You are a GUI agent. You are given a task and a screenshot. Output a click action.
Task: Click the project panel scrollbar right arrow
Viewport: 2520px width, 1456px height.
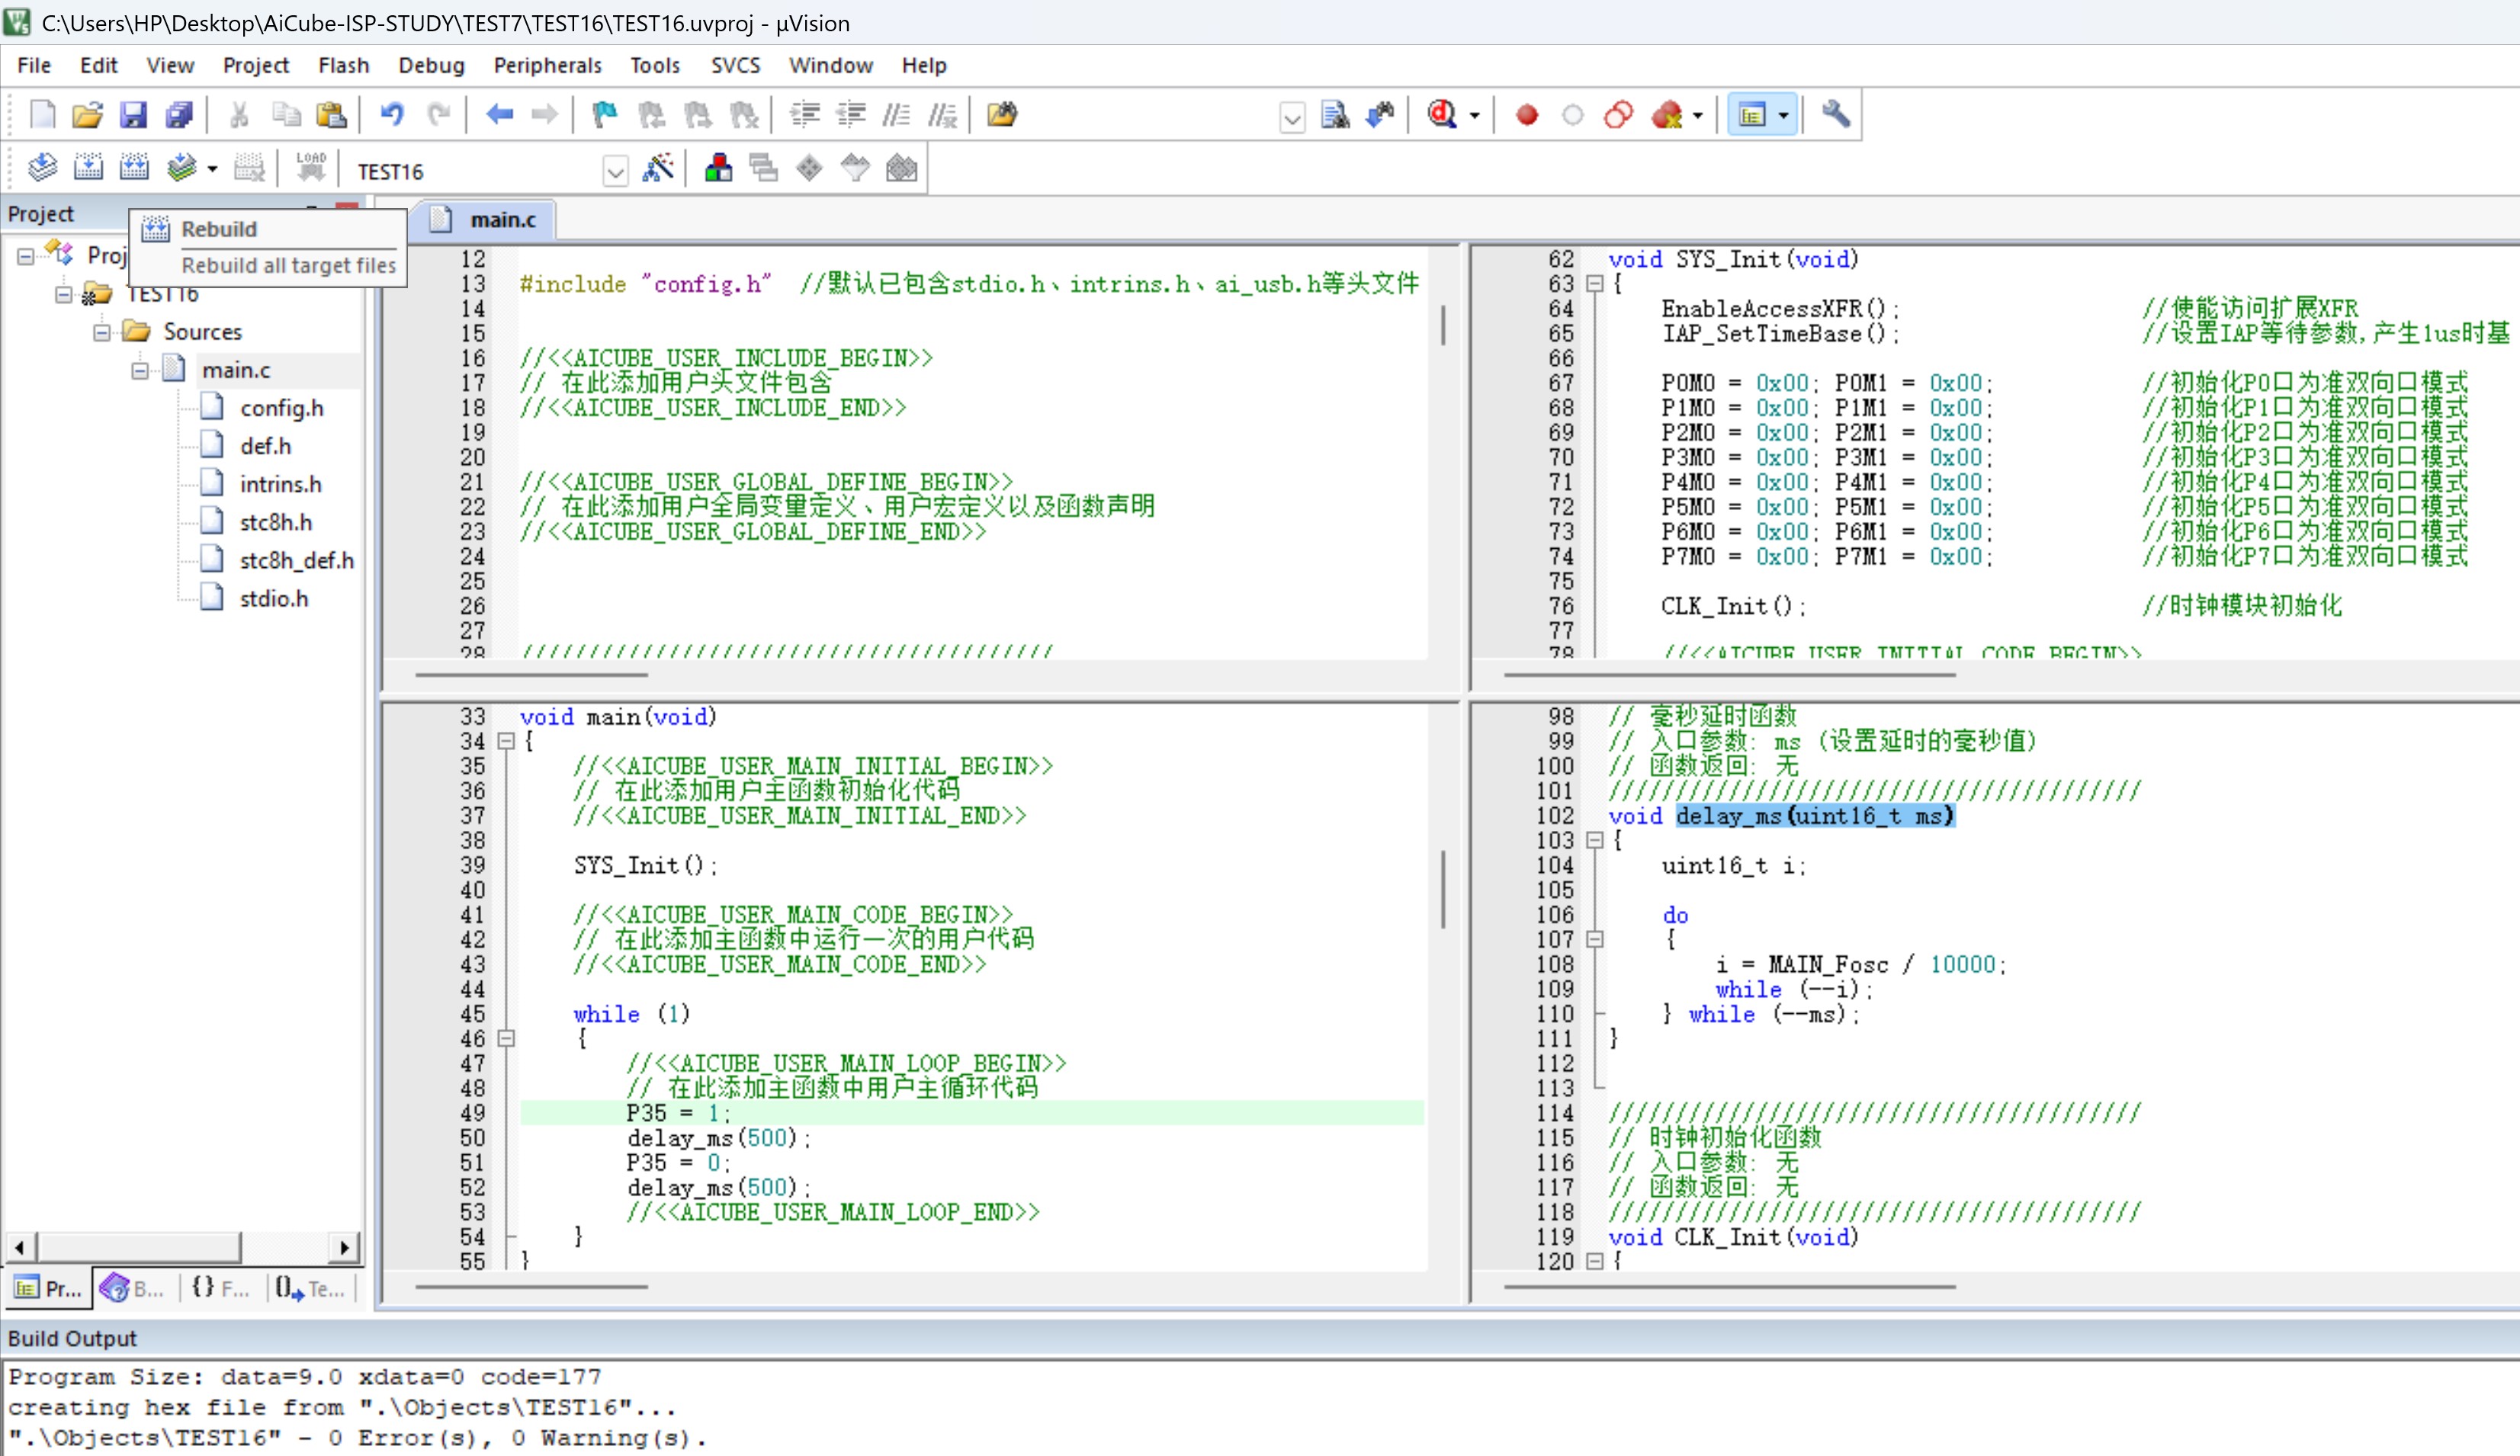pyautogui.click(x=344, y=1247)
